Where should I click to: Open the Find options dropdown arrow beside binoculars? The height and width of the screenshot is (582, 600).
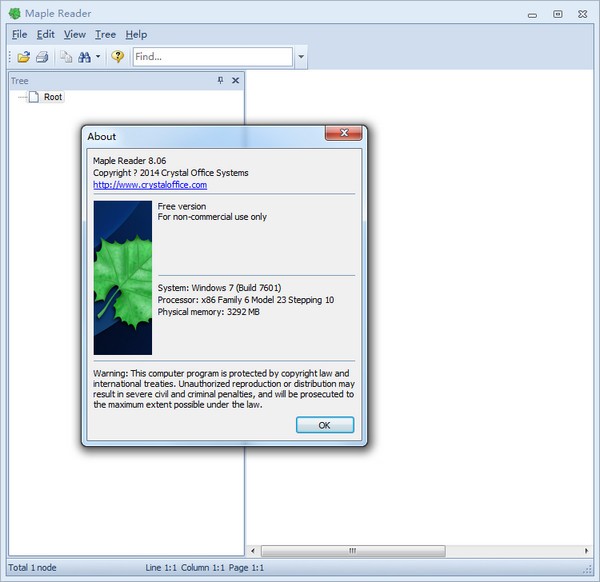pos(98,57)
